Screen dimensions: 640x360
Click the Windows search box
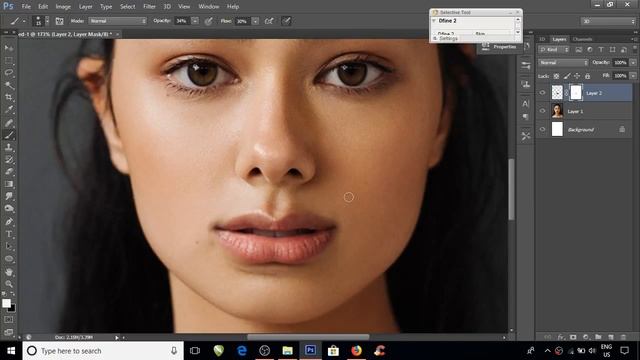tap(103, 351)
